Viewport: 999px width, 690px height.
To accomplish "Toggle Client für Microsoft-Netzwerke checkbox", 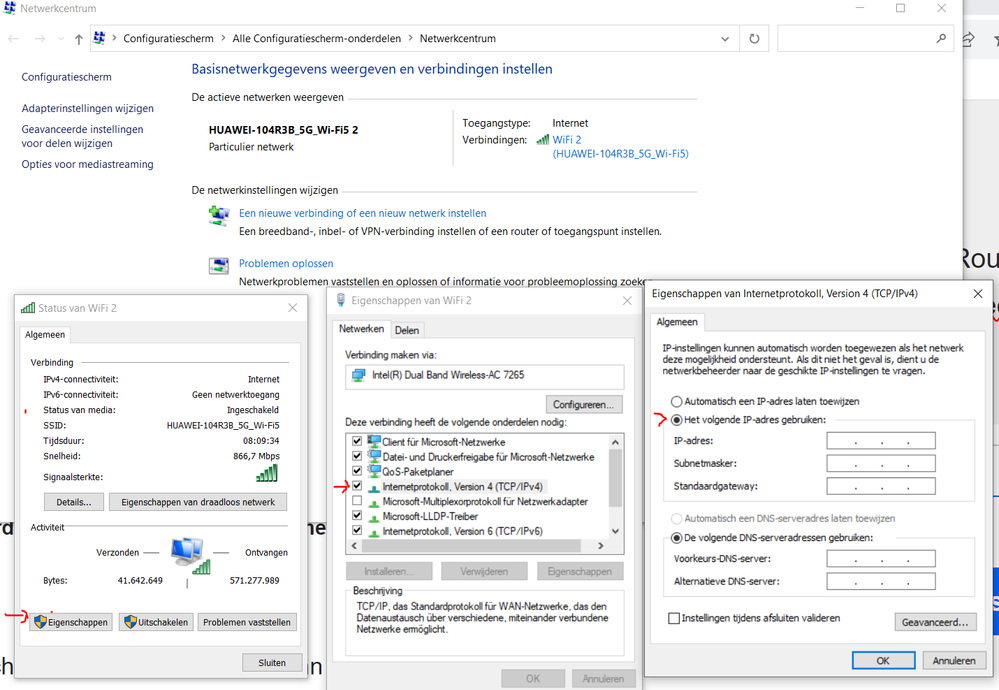I will (358, 442).
